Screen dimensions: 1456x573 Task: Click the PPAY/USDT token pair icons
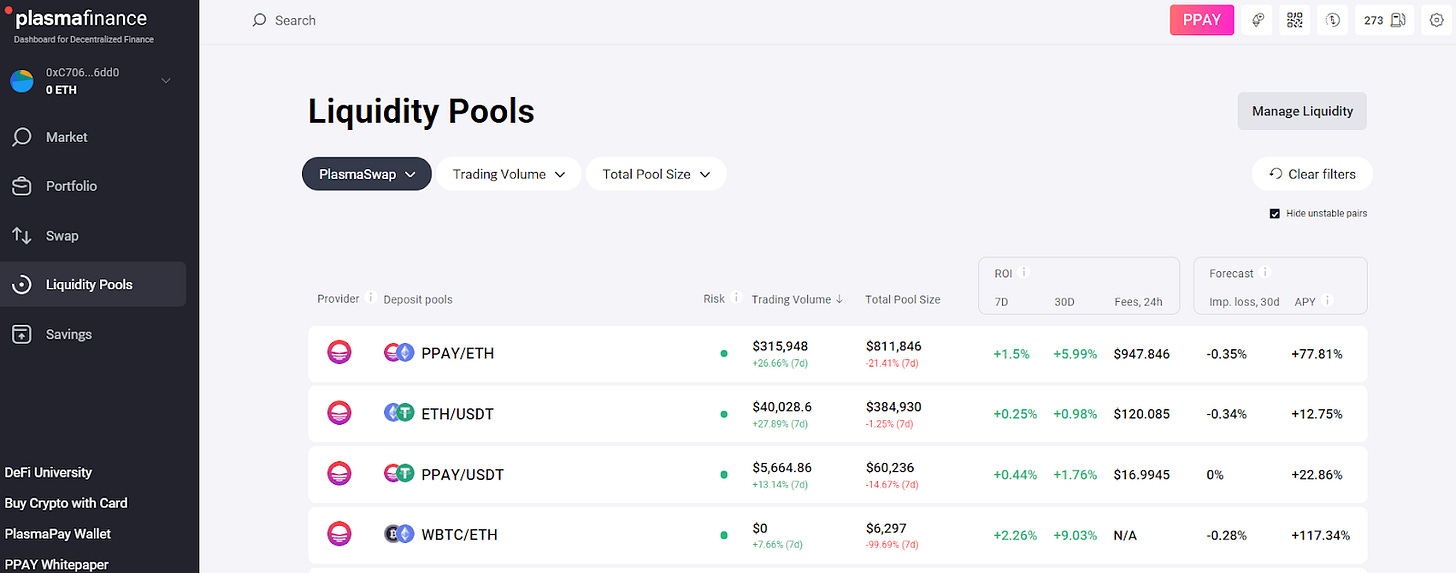(399, 474)
